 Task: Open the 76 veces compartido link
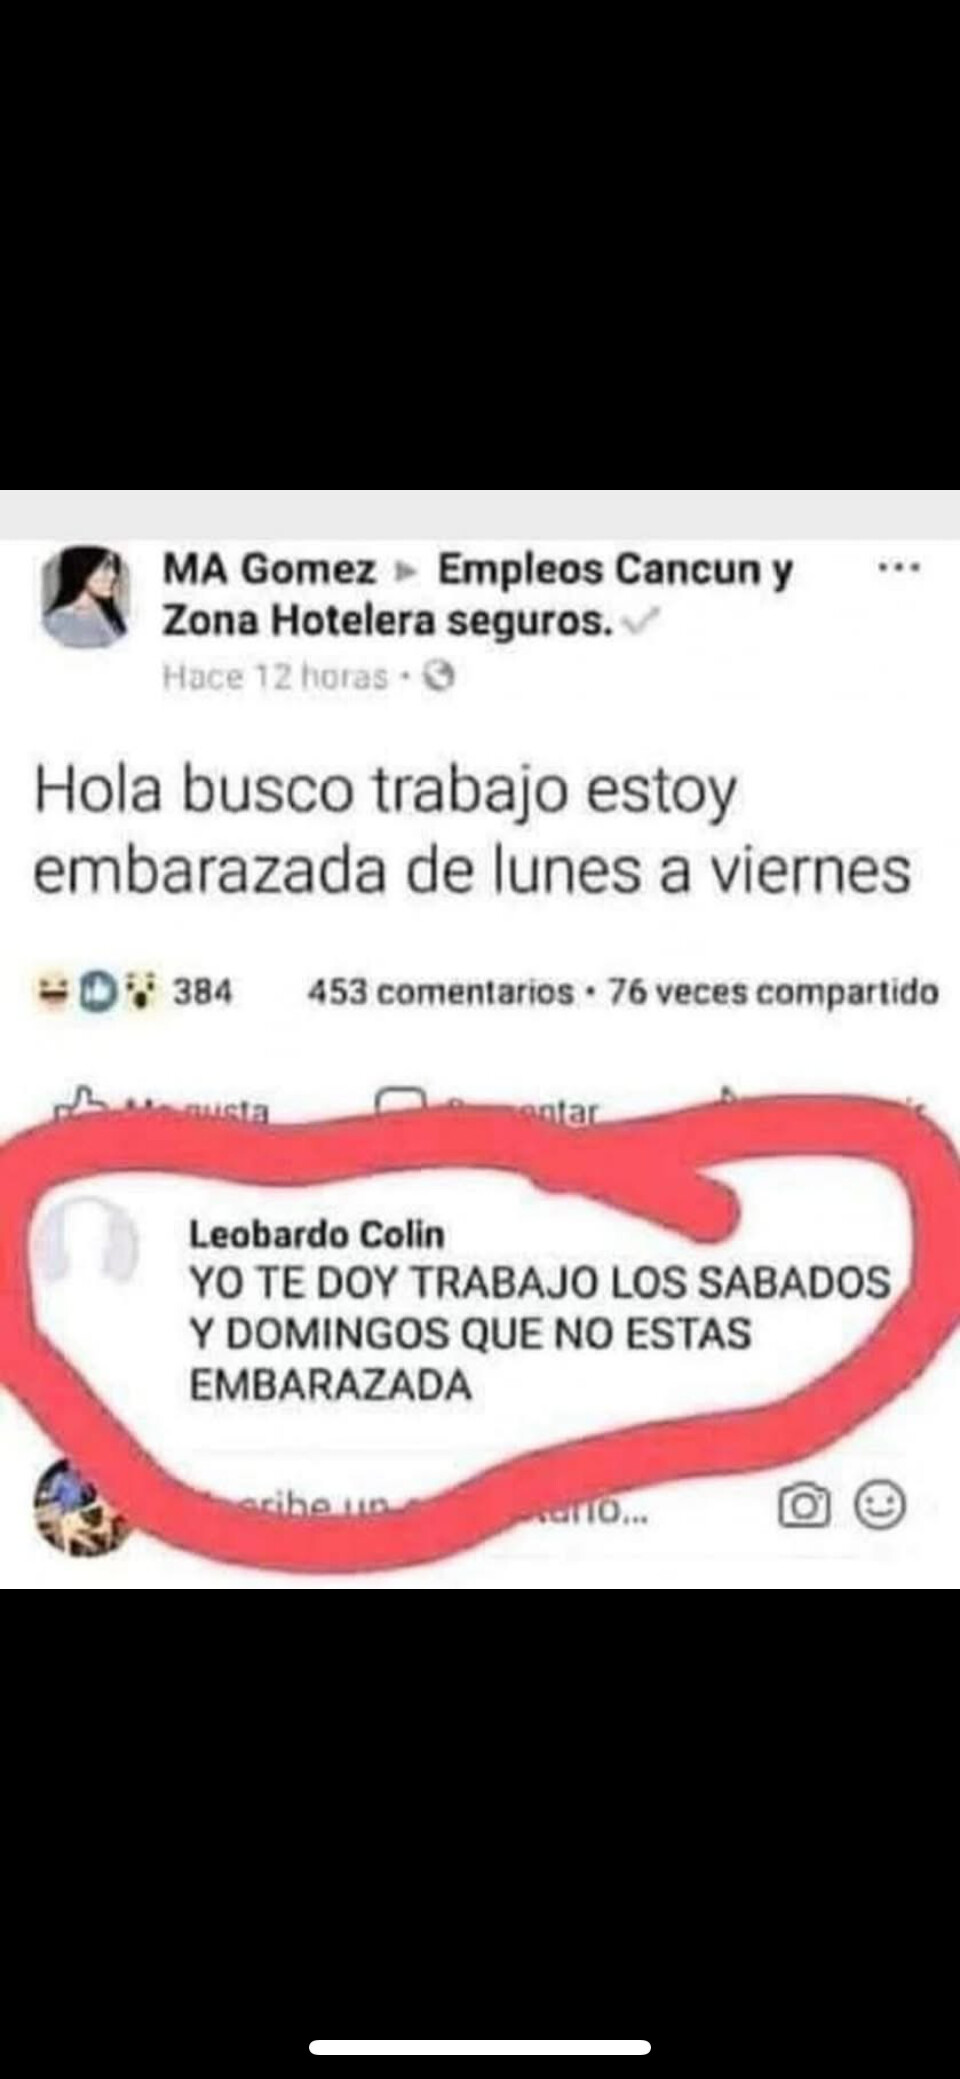point(773,992)
